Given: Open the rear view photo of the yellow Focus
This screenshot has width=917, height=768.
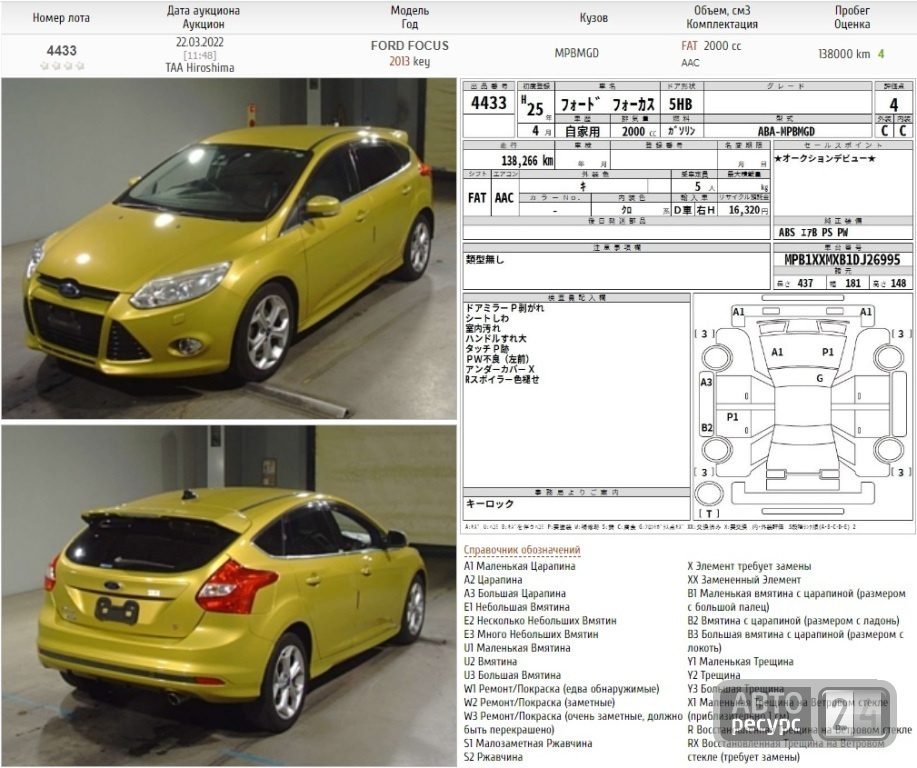Looking at the screenshot, I should tap(229, 595).
